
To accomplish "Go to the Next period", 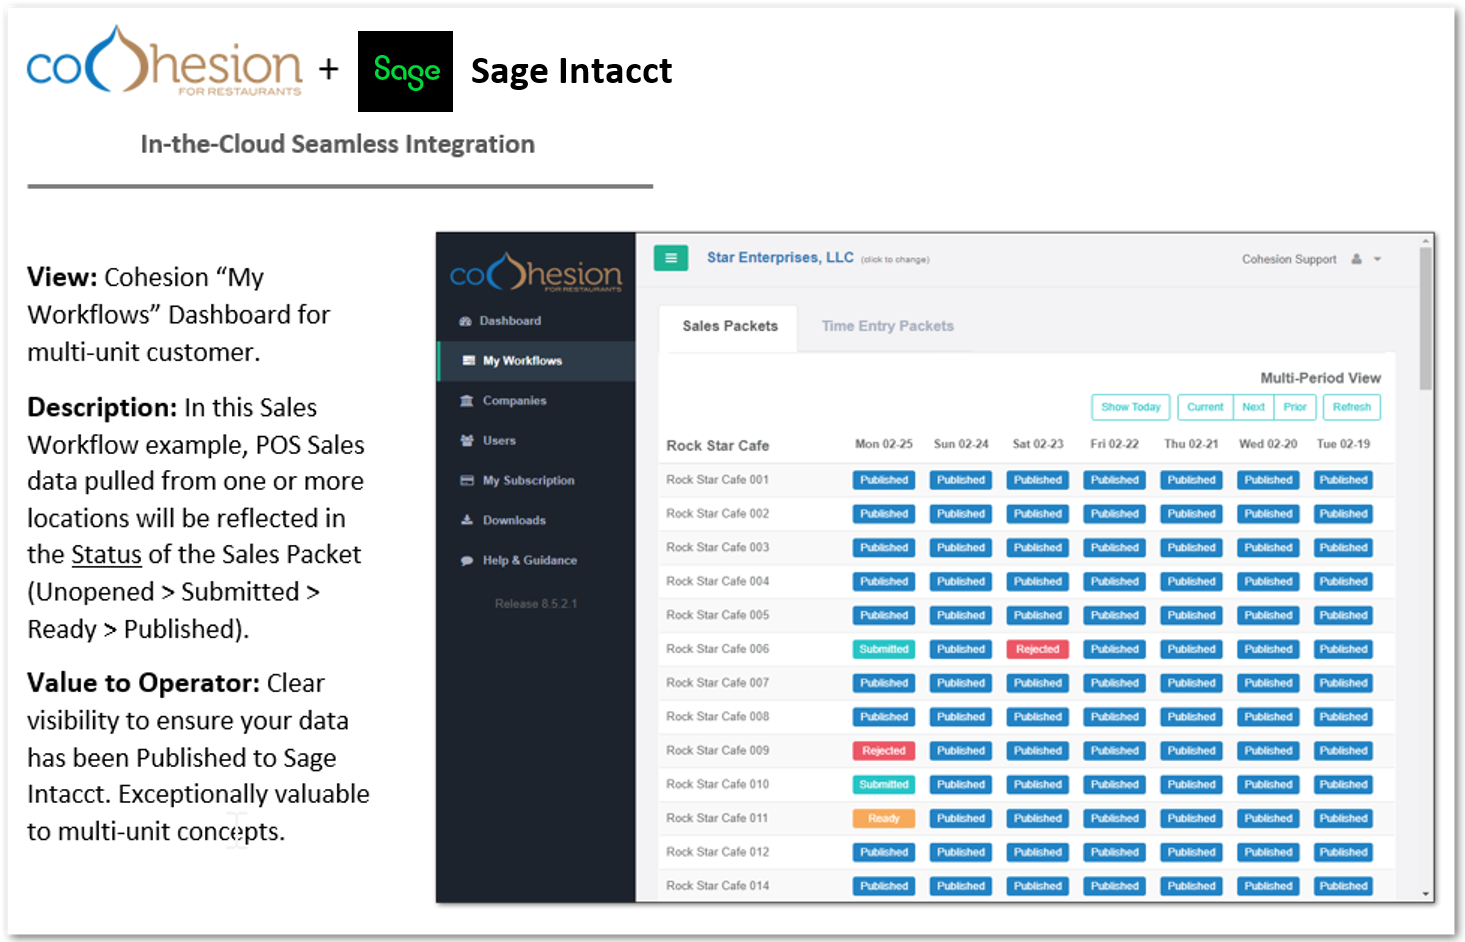I will click(x=1253, y=407).
